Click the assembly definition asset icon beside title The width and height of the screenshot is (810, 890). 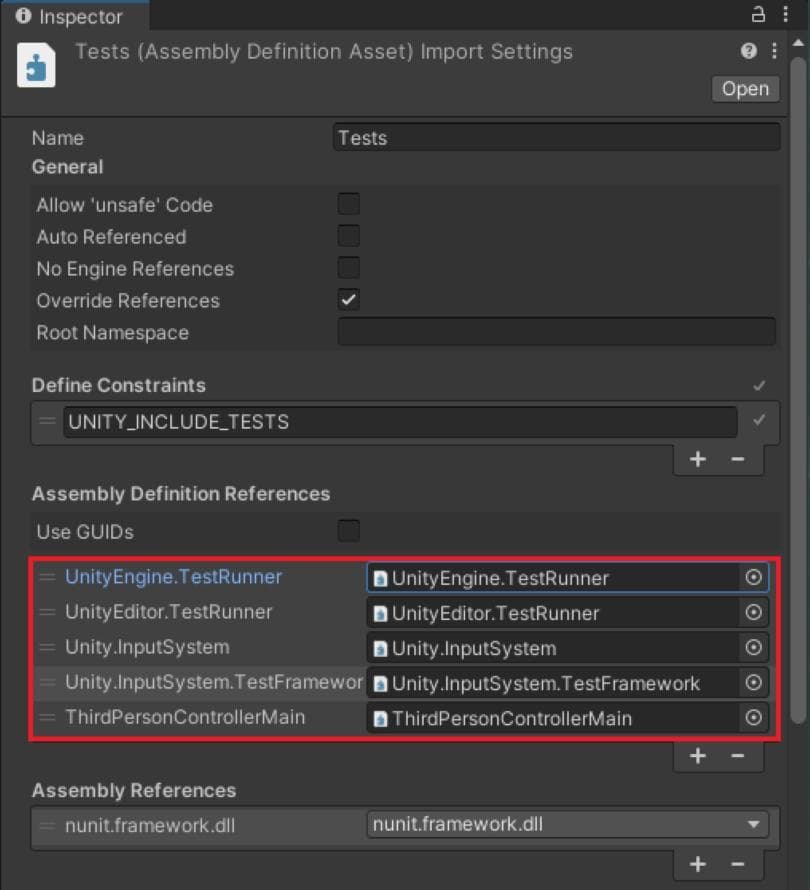tap(37, 64)
